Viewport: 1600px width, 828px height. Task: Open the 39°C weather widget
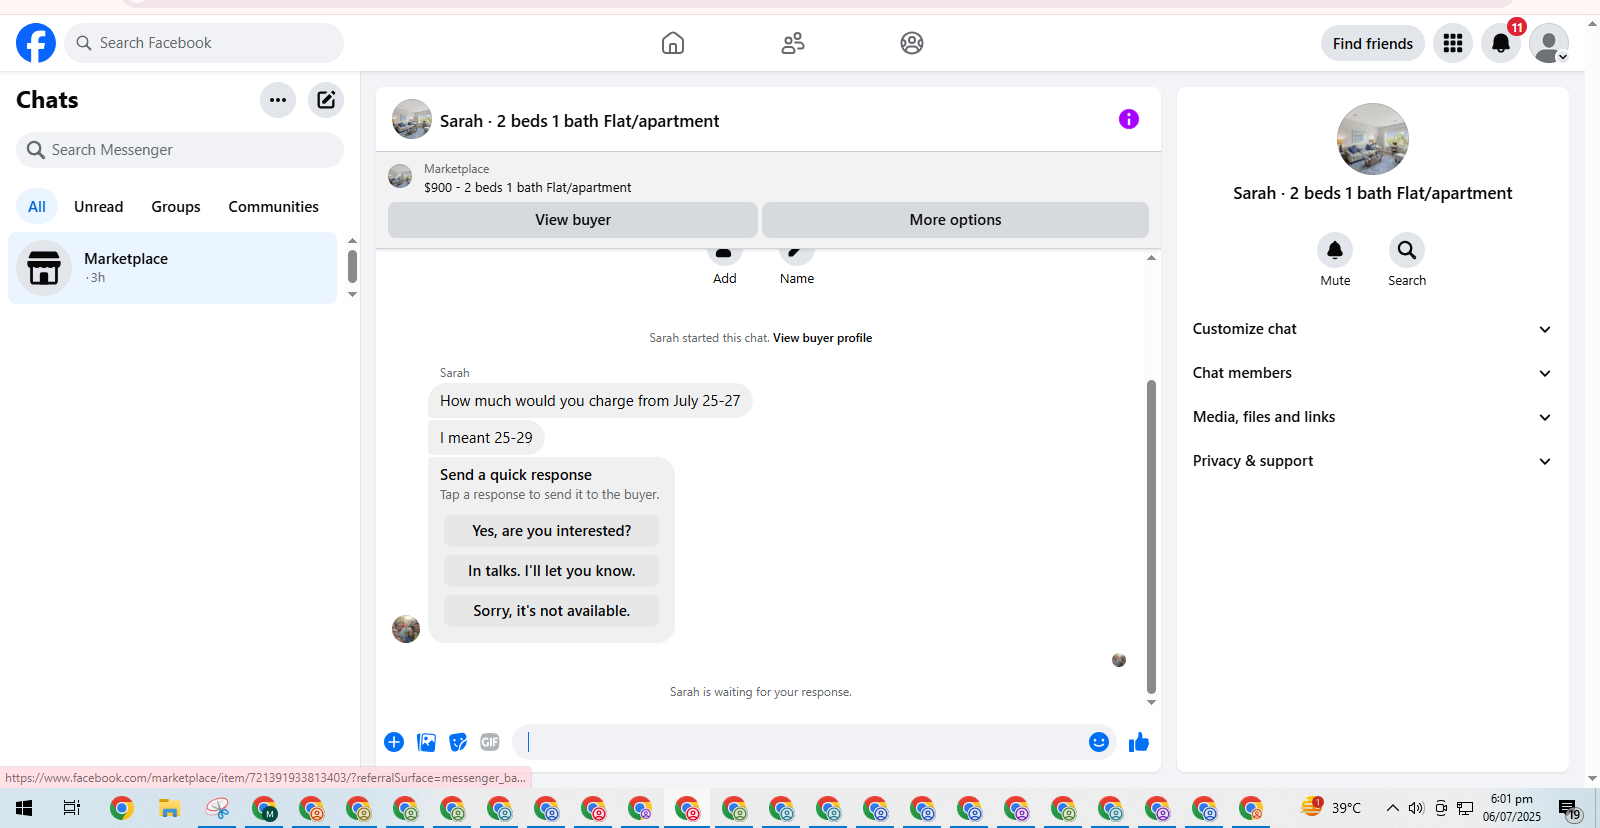(x=1331, y=808)
